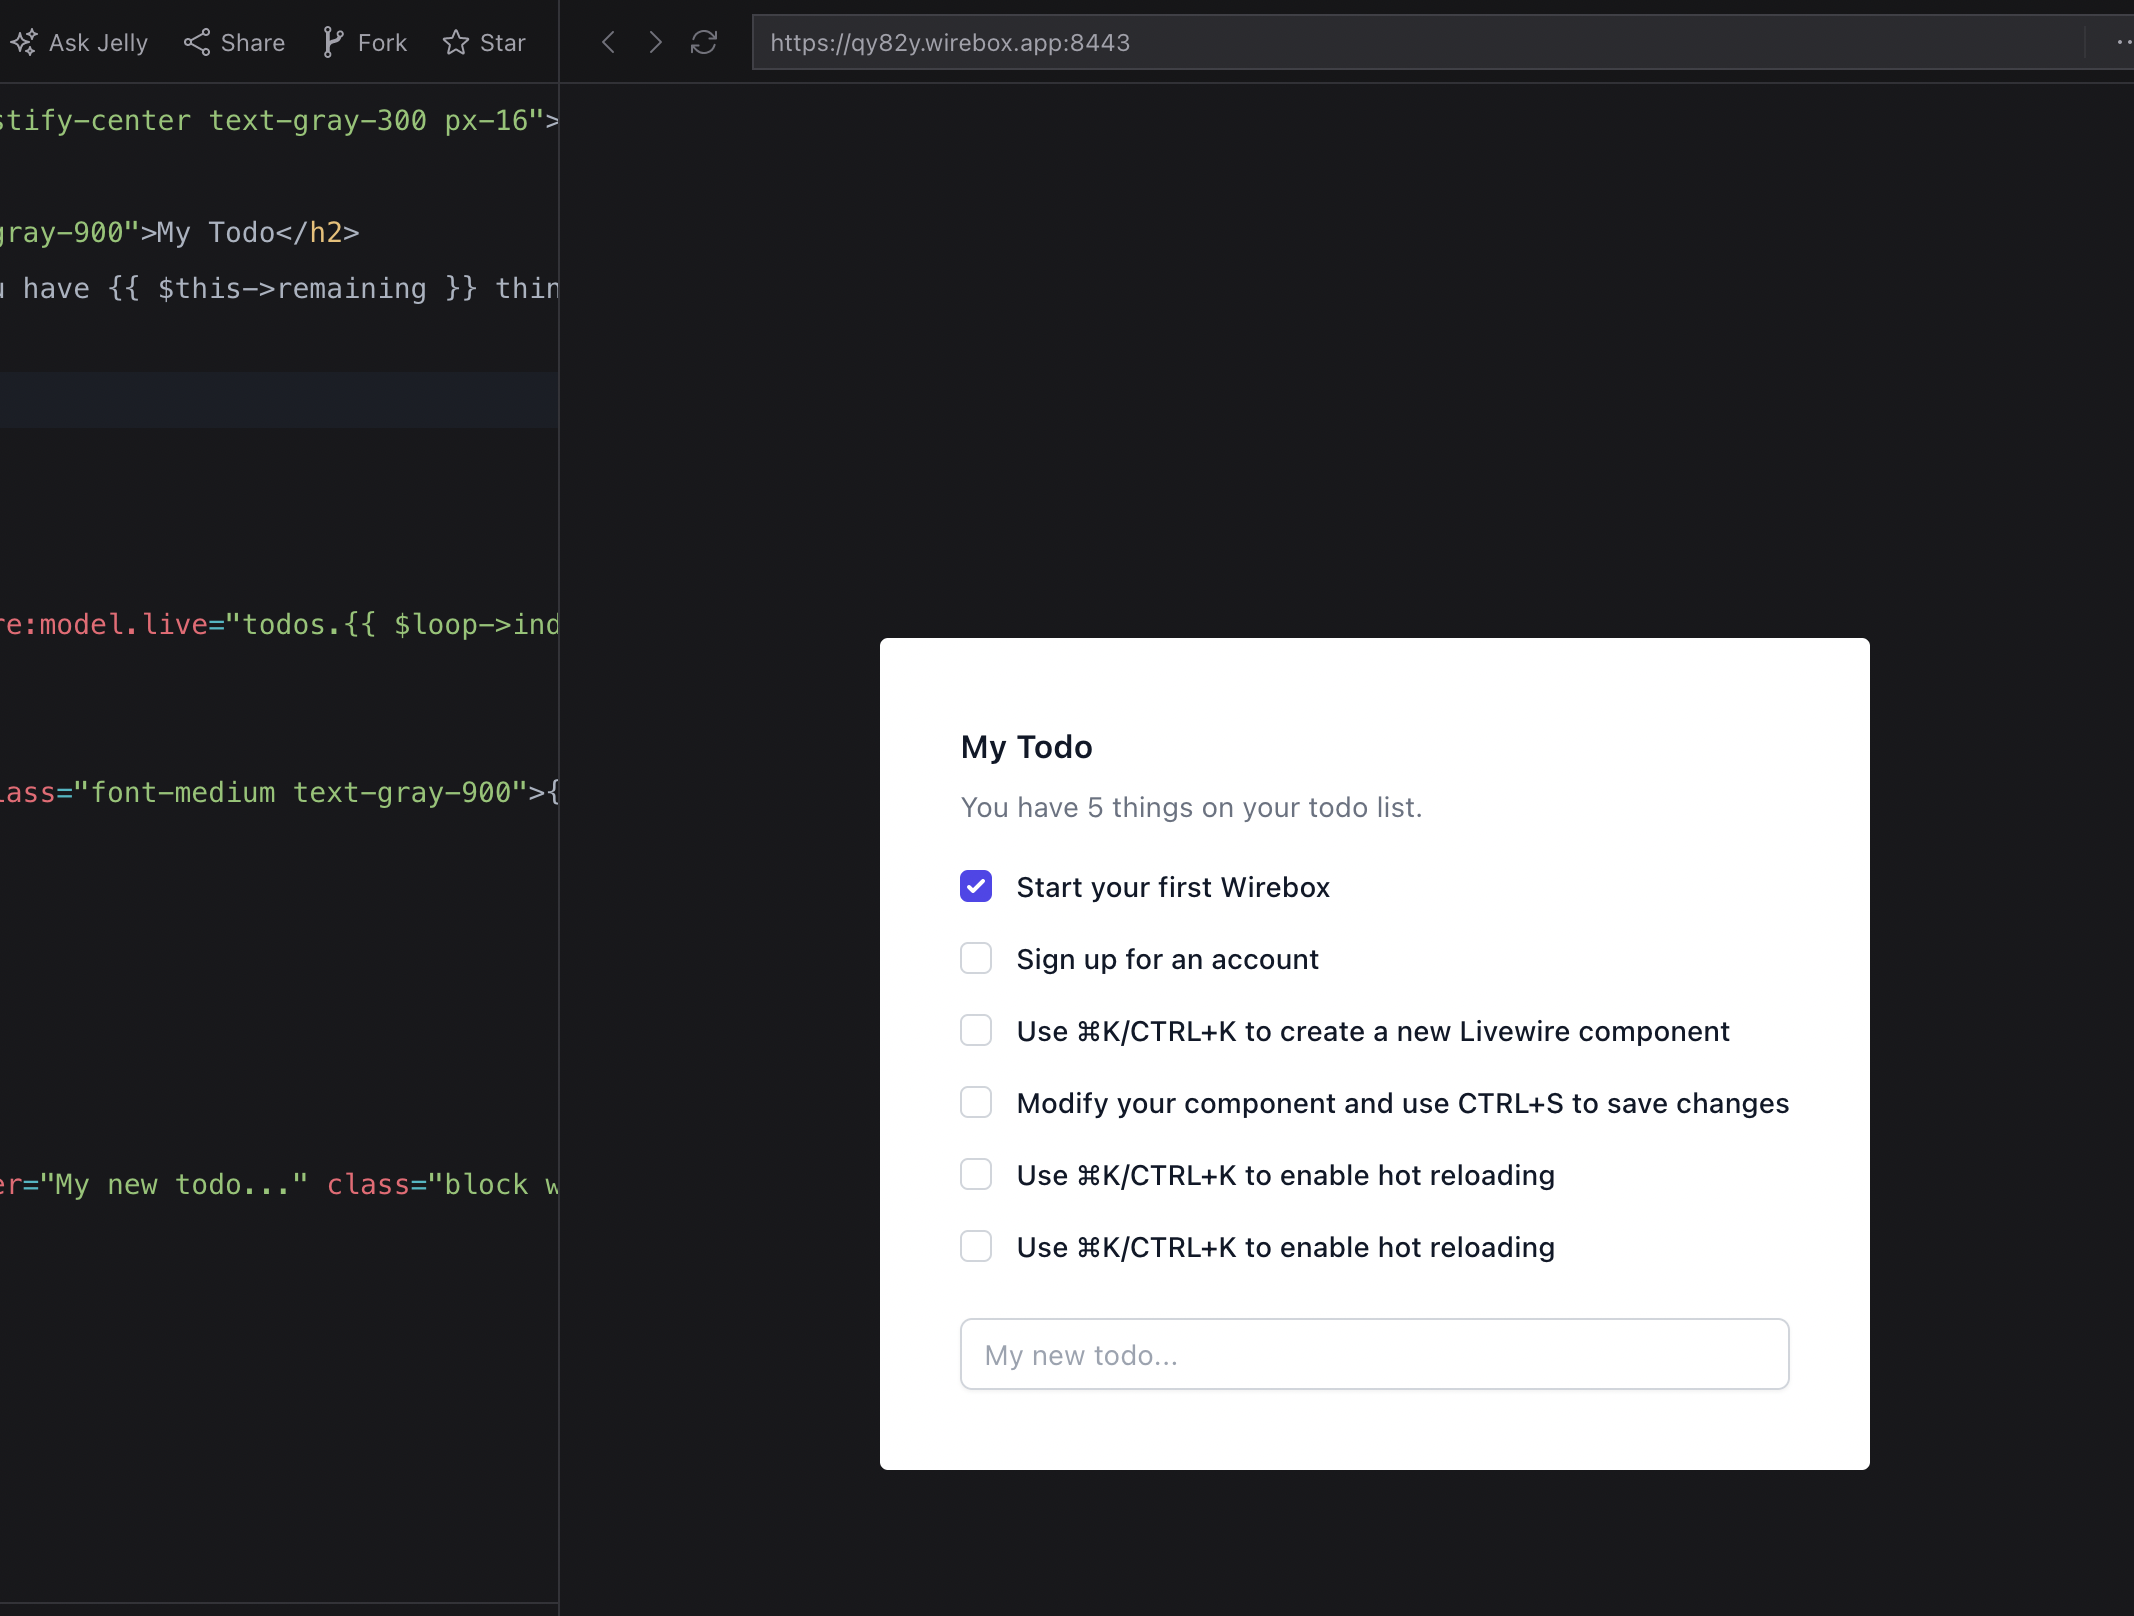Check "Modify your component" todo
The width and height of the screenshot is (2134, 1616).
[x=976, y=1102]
